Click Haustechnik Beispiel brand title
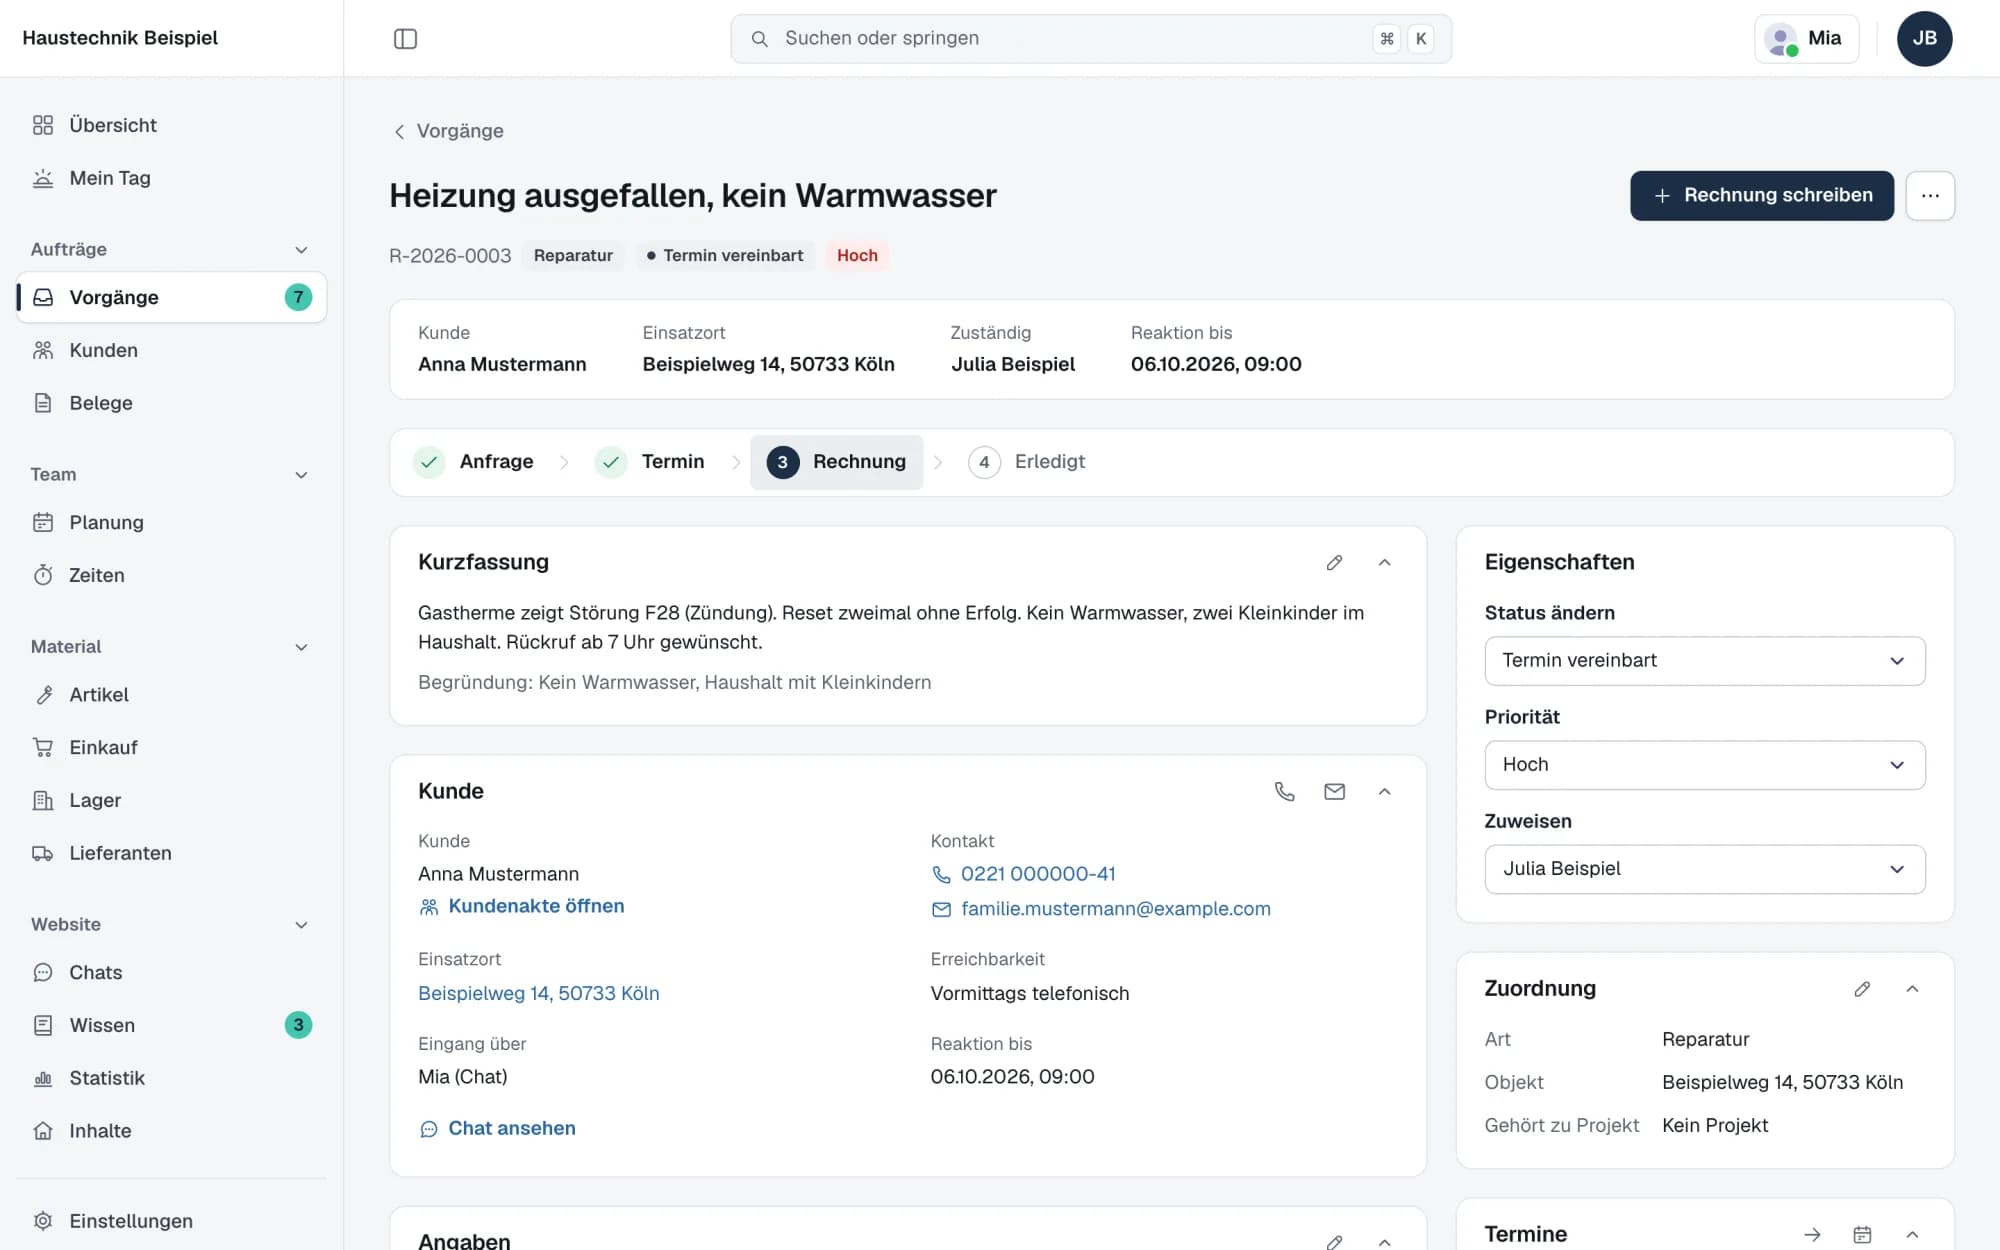 click(x=120, y=38)
